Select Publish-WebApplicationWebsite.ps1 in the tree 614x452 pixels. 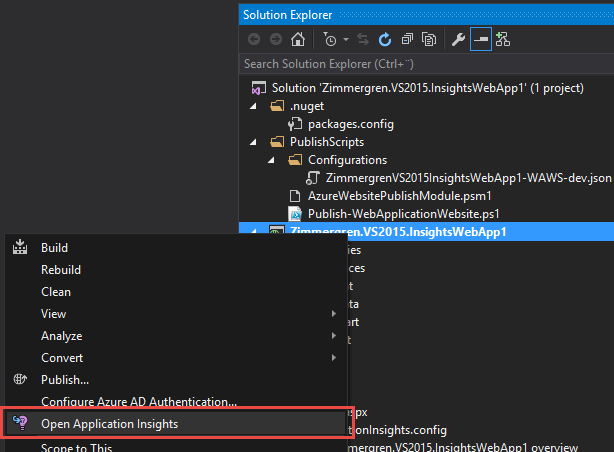(x=405, y=214)
